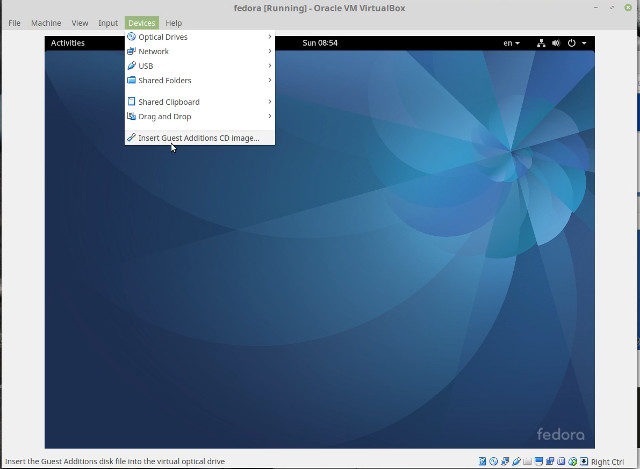Click the optical disk status icon
This screenshot has width=640, height=469.
493,461
